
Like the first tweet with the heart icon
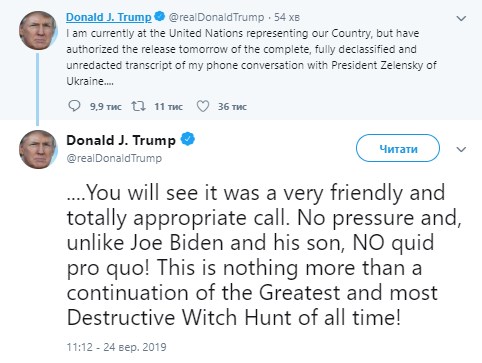point(202,106)
